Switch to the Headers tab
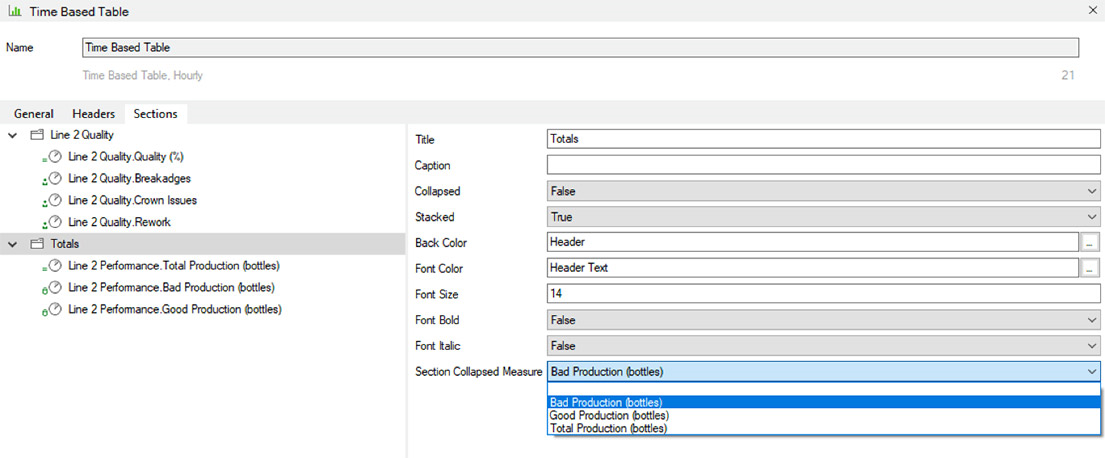 coord(94,113)
